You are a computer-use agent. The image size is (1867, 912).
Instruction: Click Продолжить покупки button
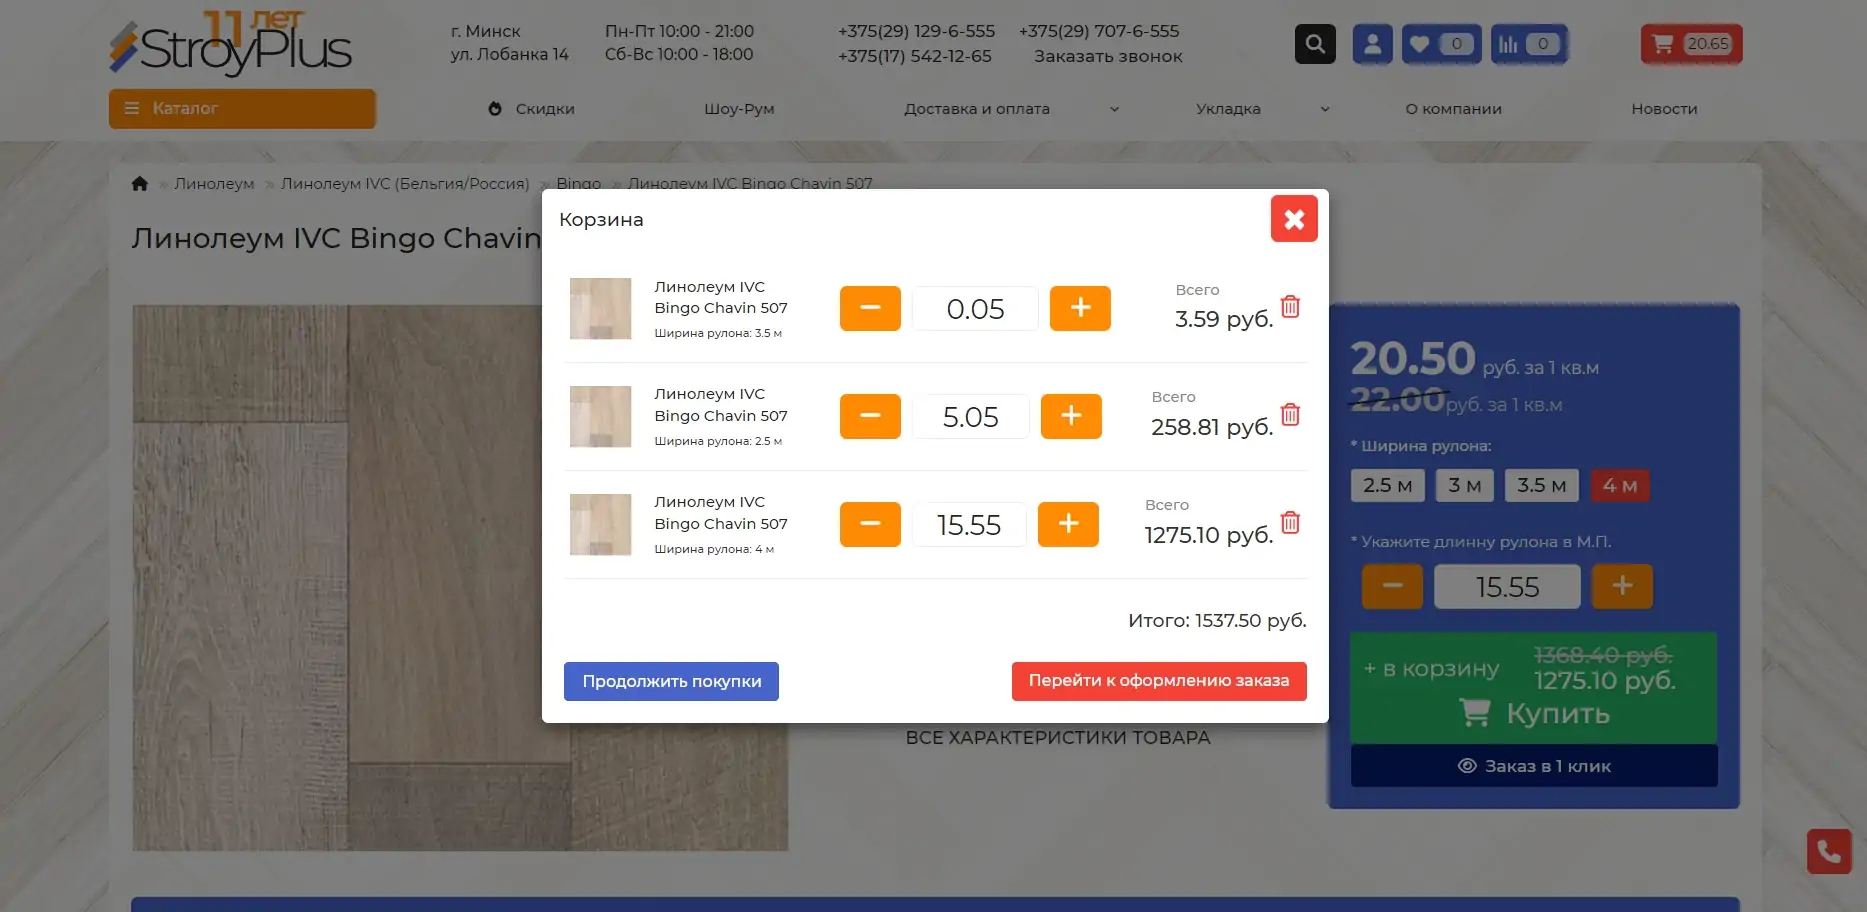pos(671,681)
